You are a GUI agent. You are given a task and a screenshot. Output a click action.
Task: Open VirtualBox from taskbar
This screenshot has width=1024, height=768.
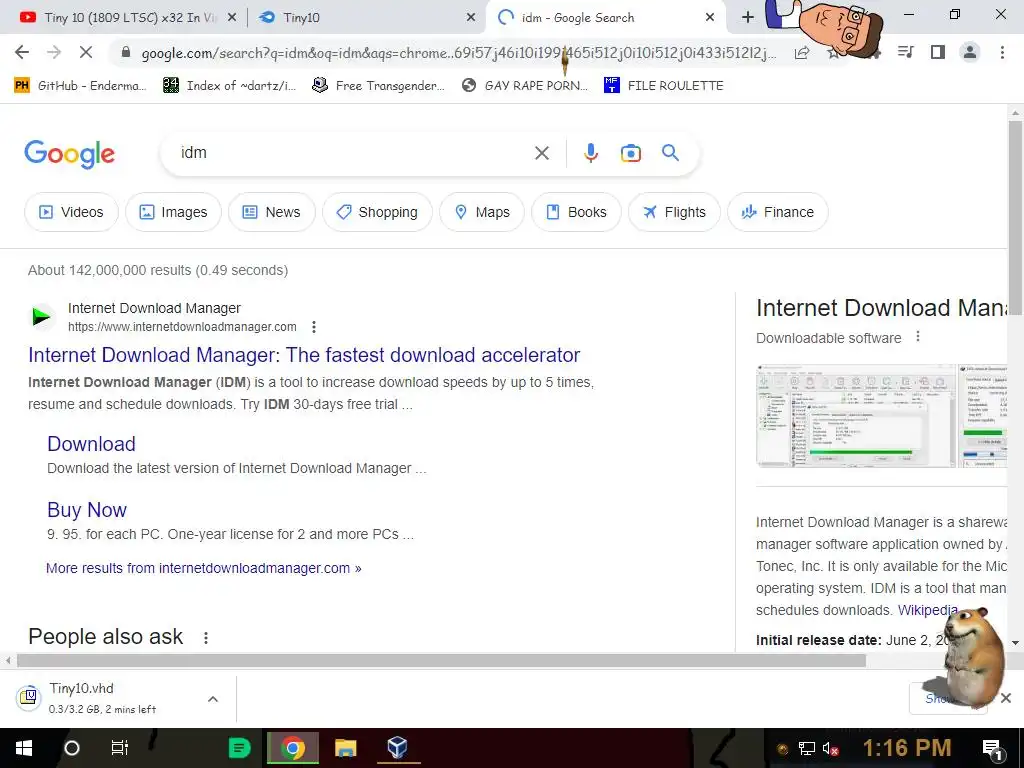point(397,748)
